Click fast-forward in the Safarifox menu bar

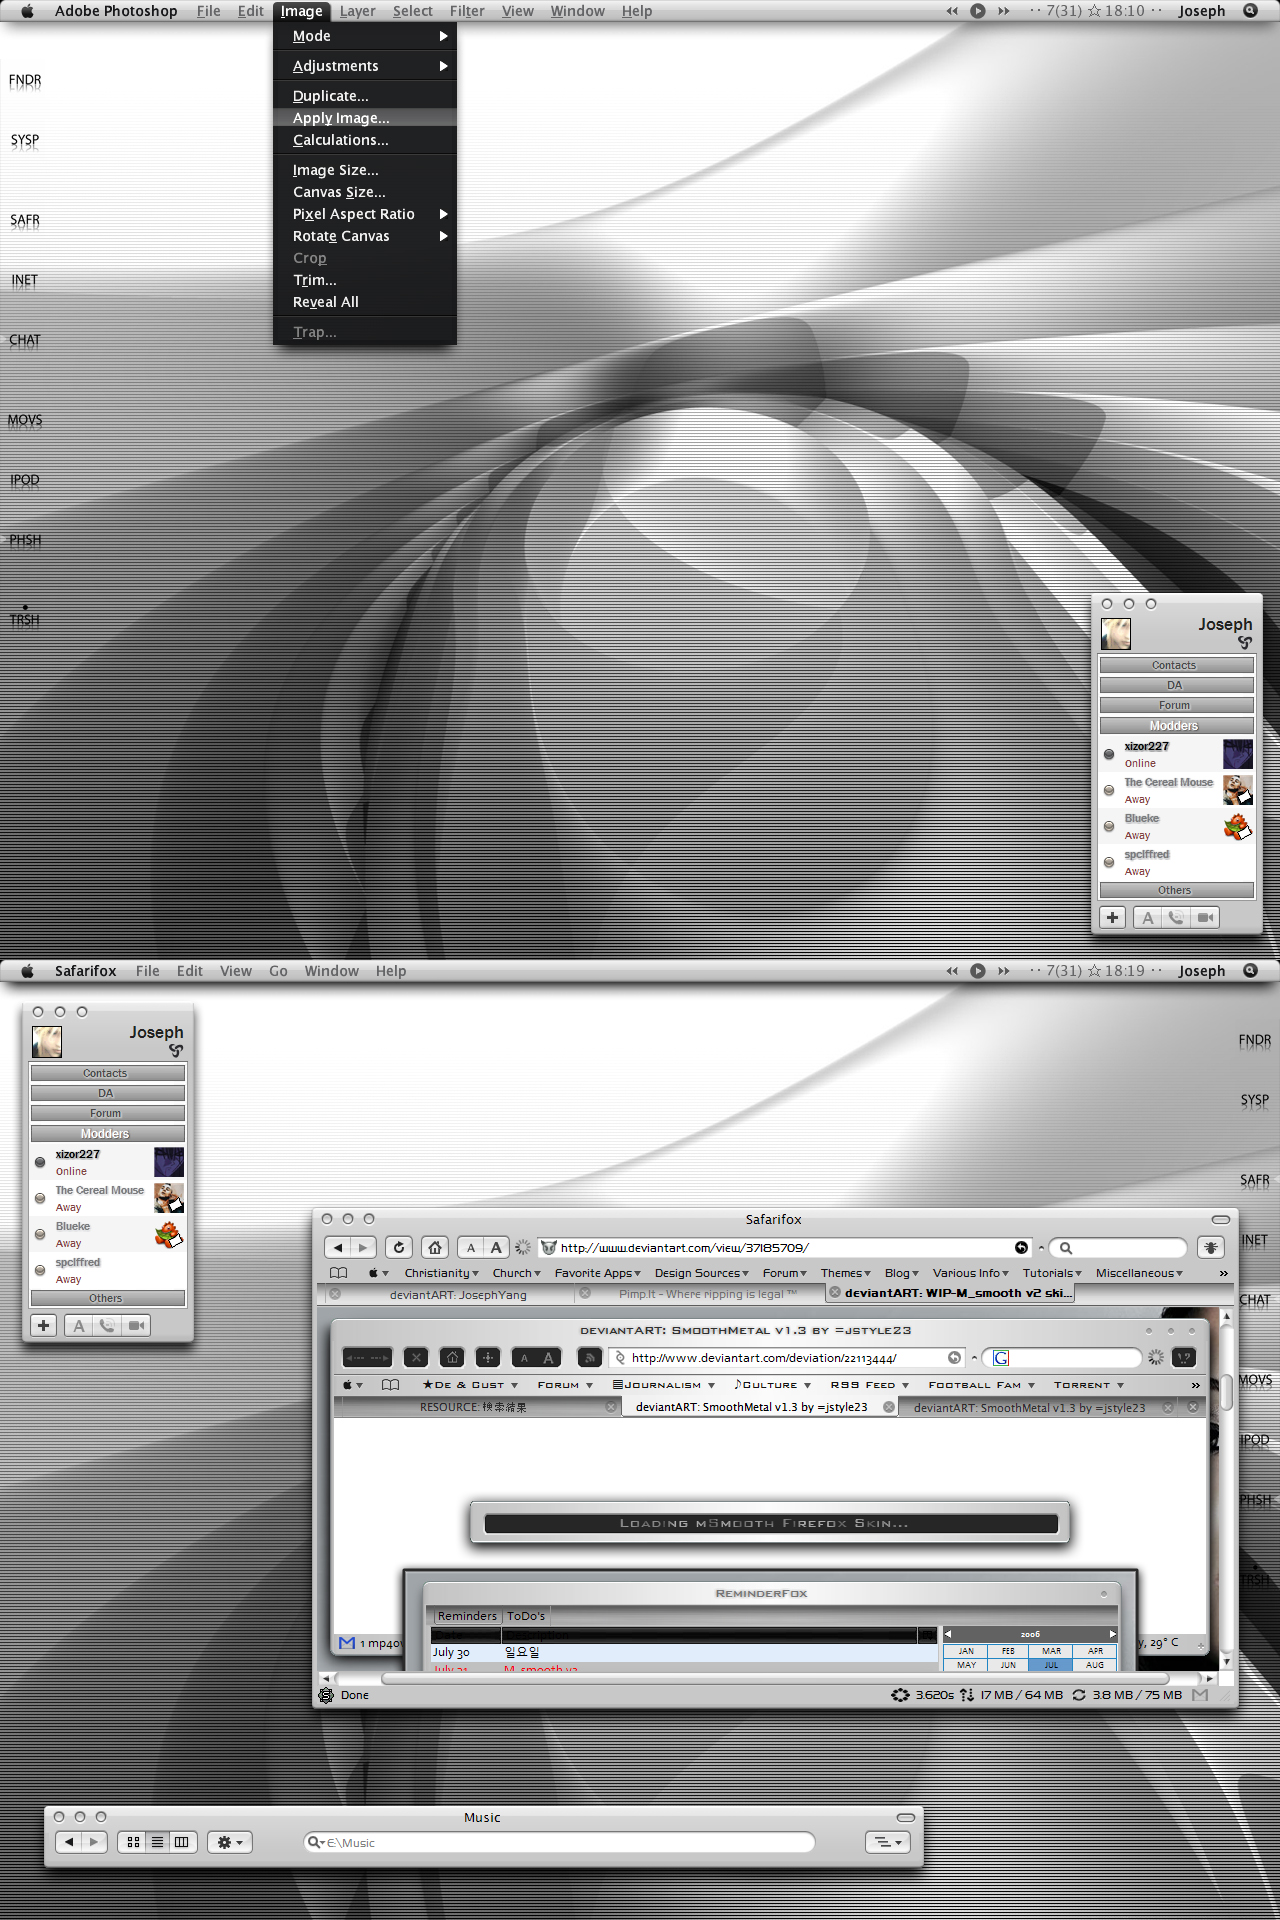coord(1004,971)
